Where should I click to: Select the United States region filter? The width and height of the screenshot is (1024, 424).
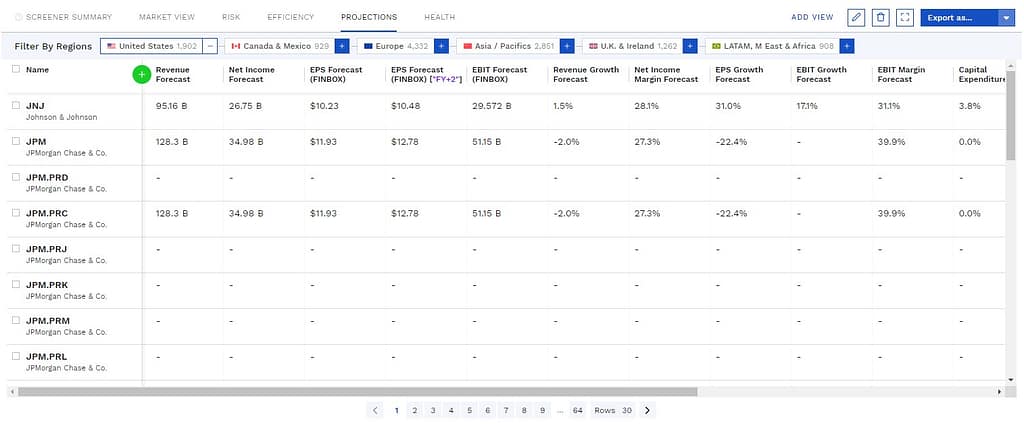tap(152, 46)
